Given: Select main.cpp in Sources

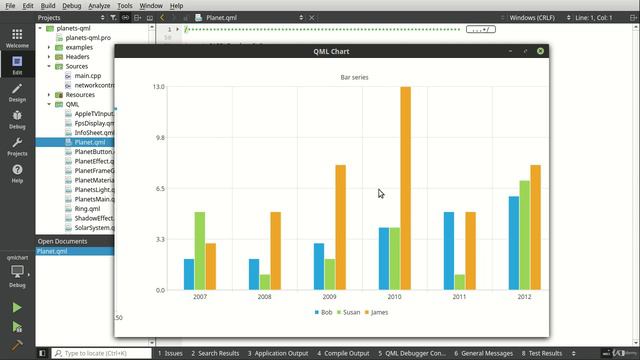Looking at the screenshot, I should point(87,76).
